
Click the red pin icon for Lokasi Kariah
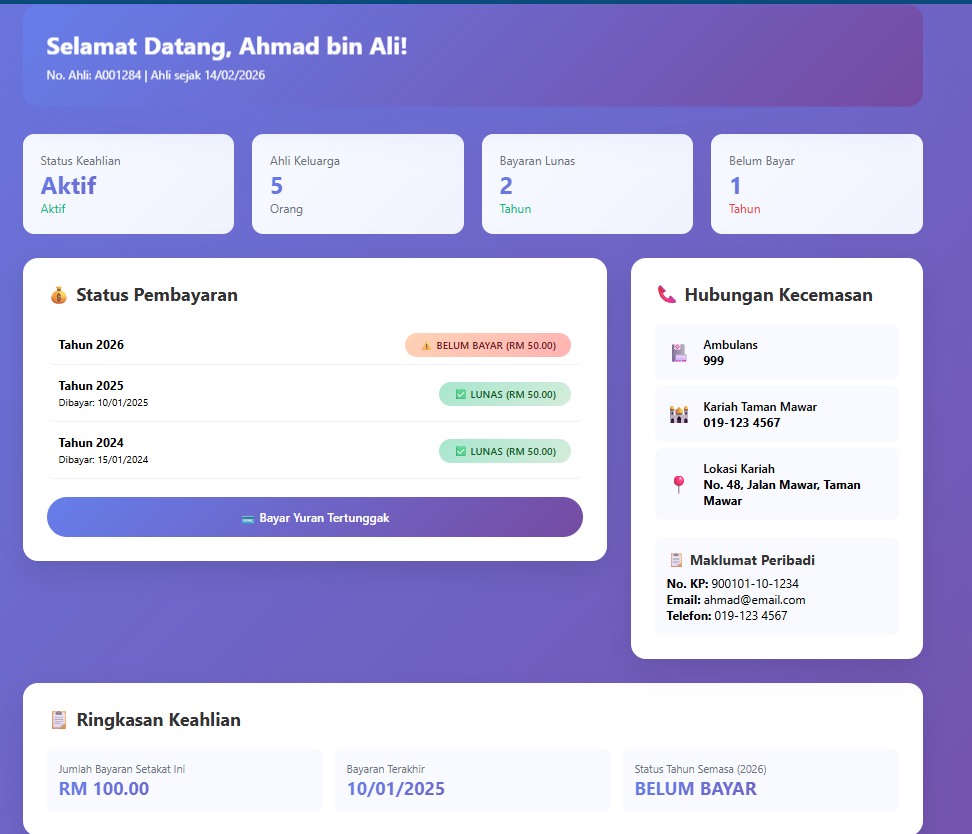(679, 484)
